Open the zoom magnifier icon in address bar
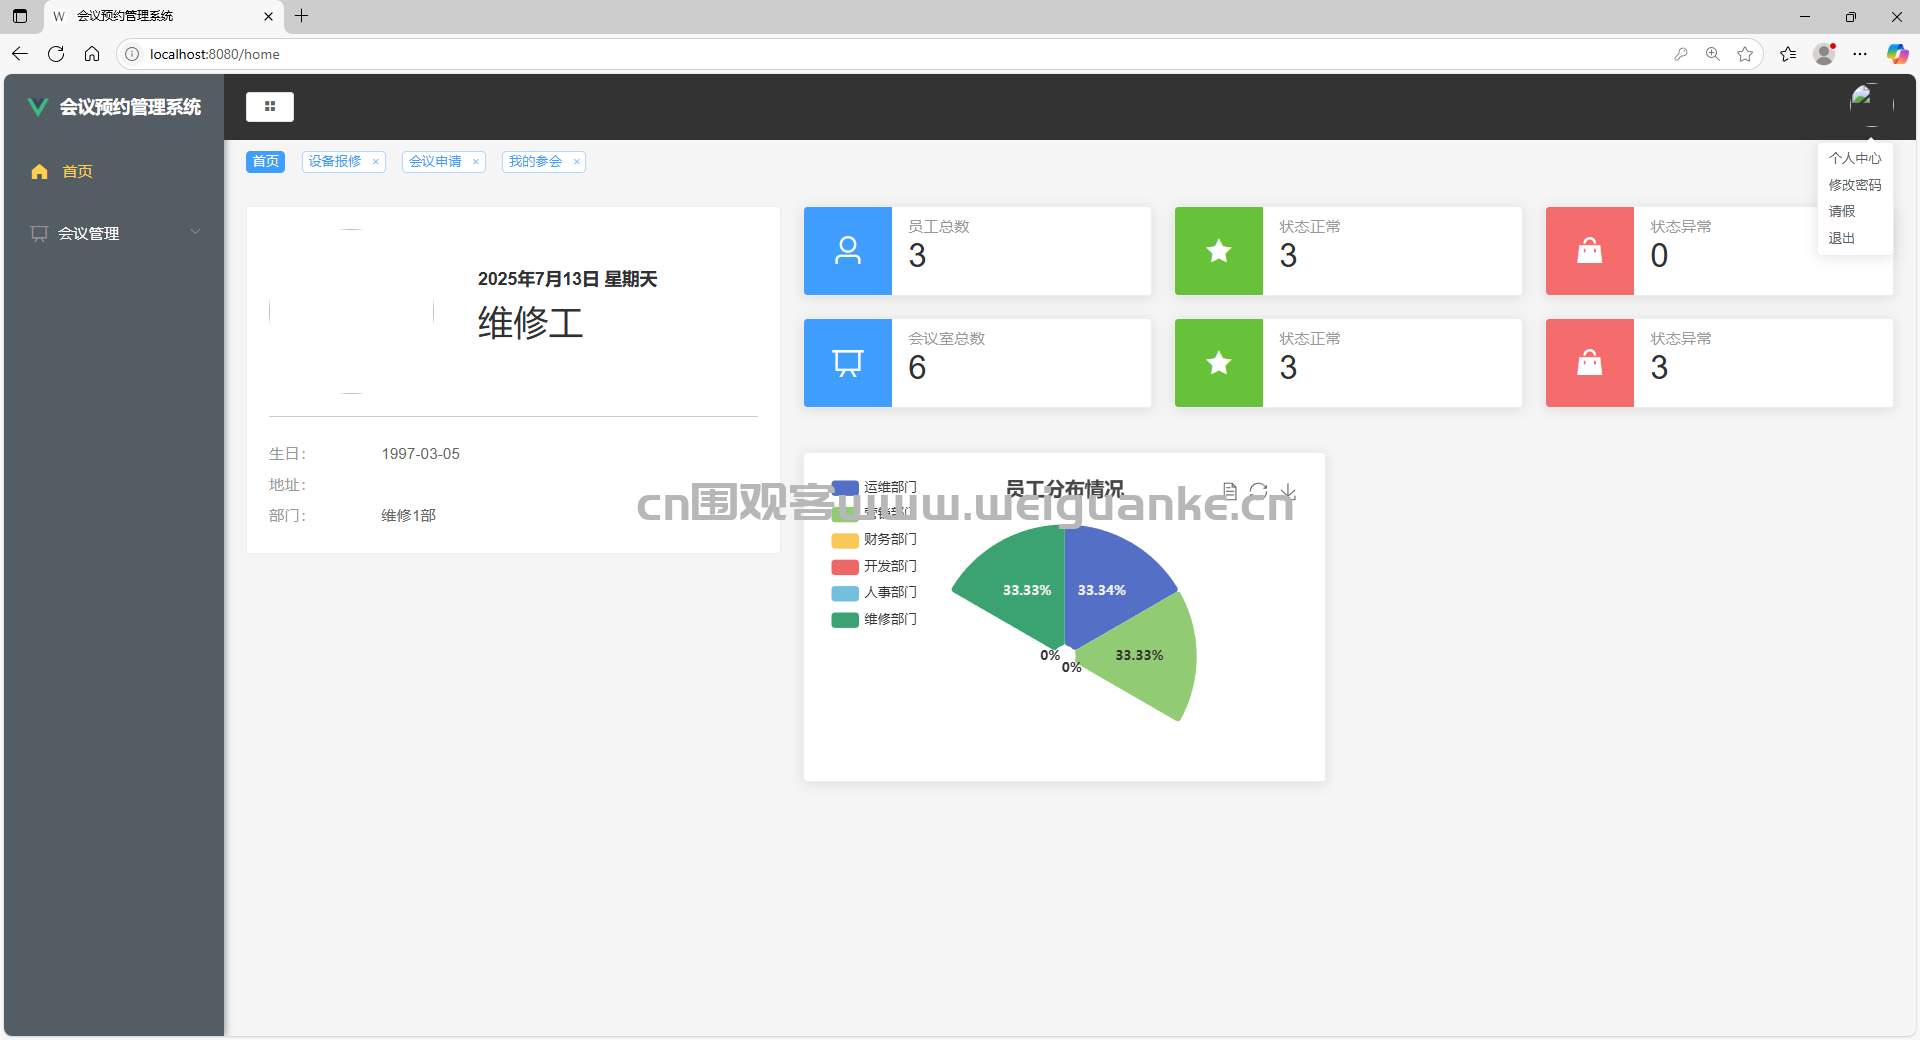 click(x=1713, y=54)
